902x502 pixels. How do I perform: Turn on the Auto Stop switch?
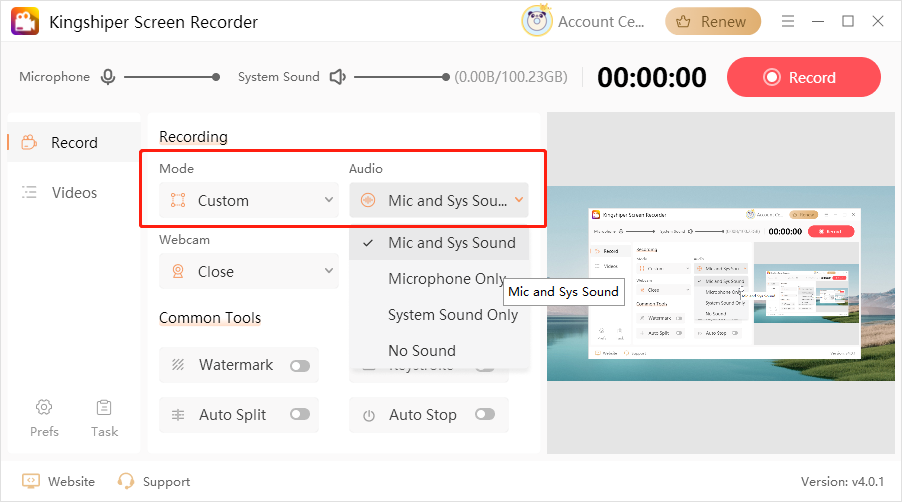(x=485, y=415)
